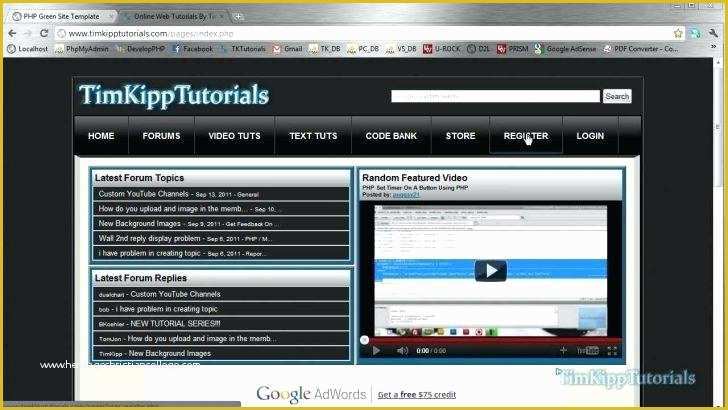Click the video progress bar handle
This screenshot has height=410, width=728.
365,340
